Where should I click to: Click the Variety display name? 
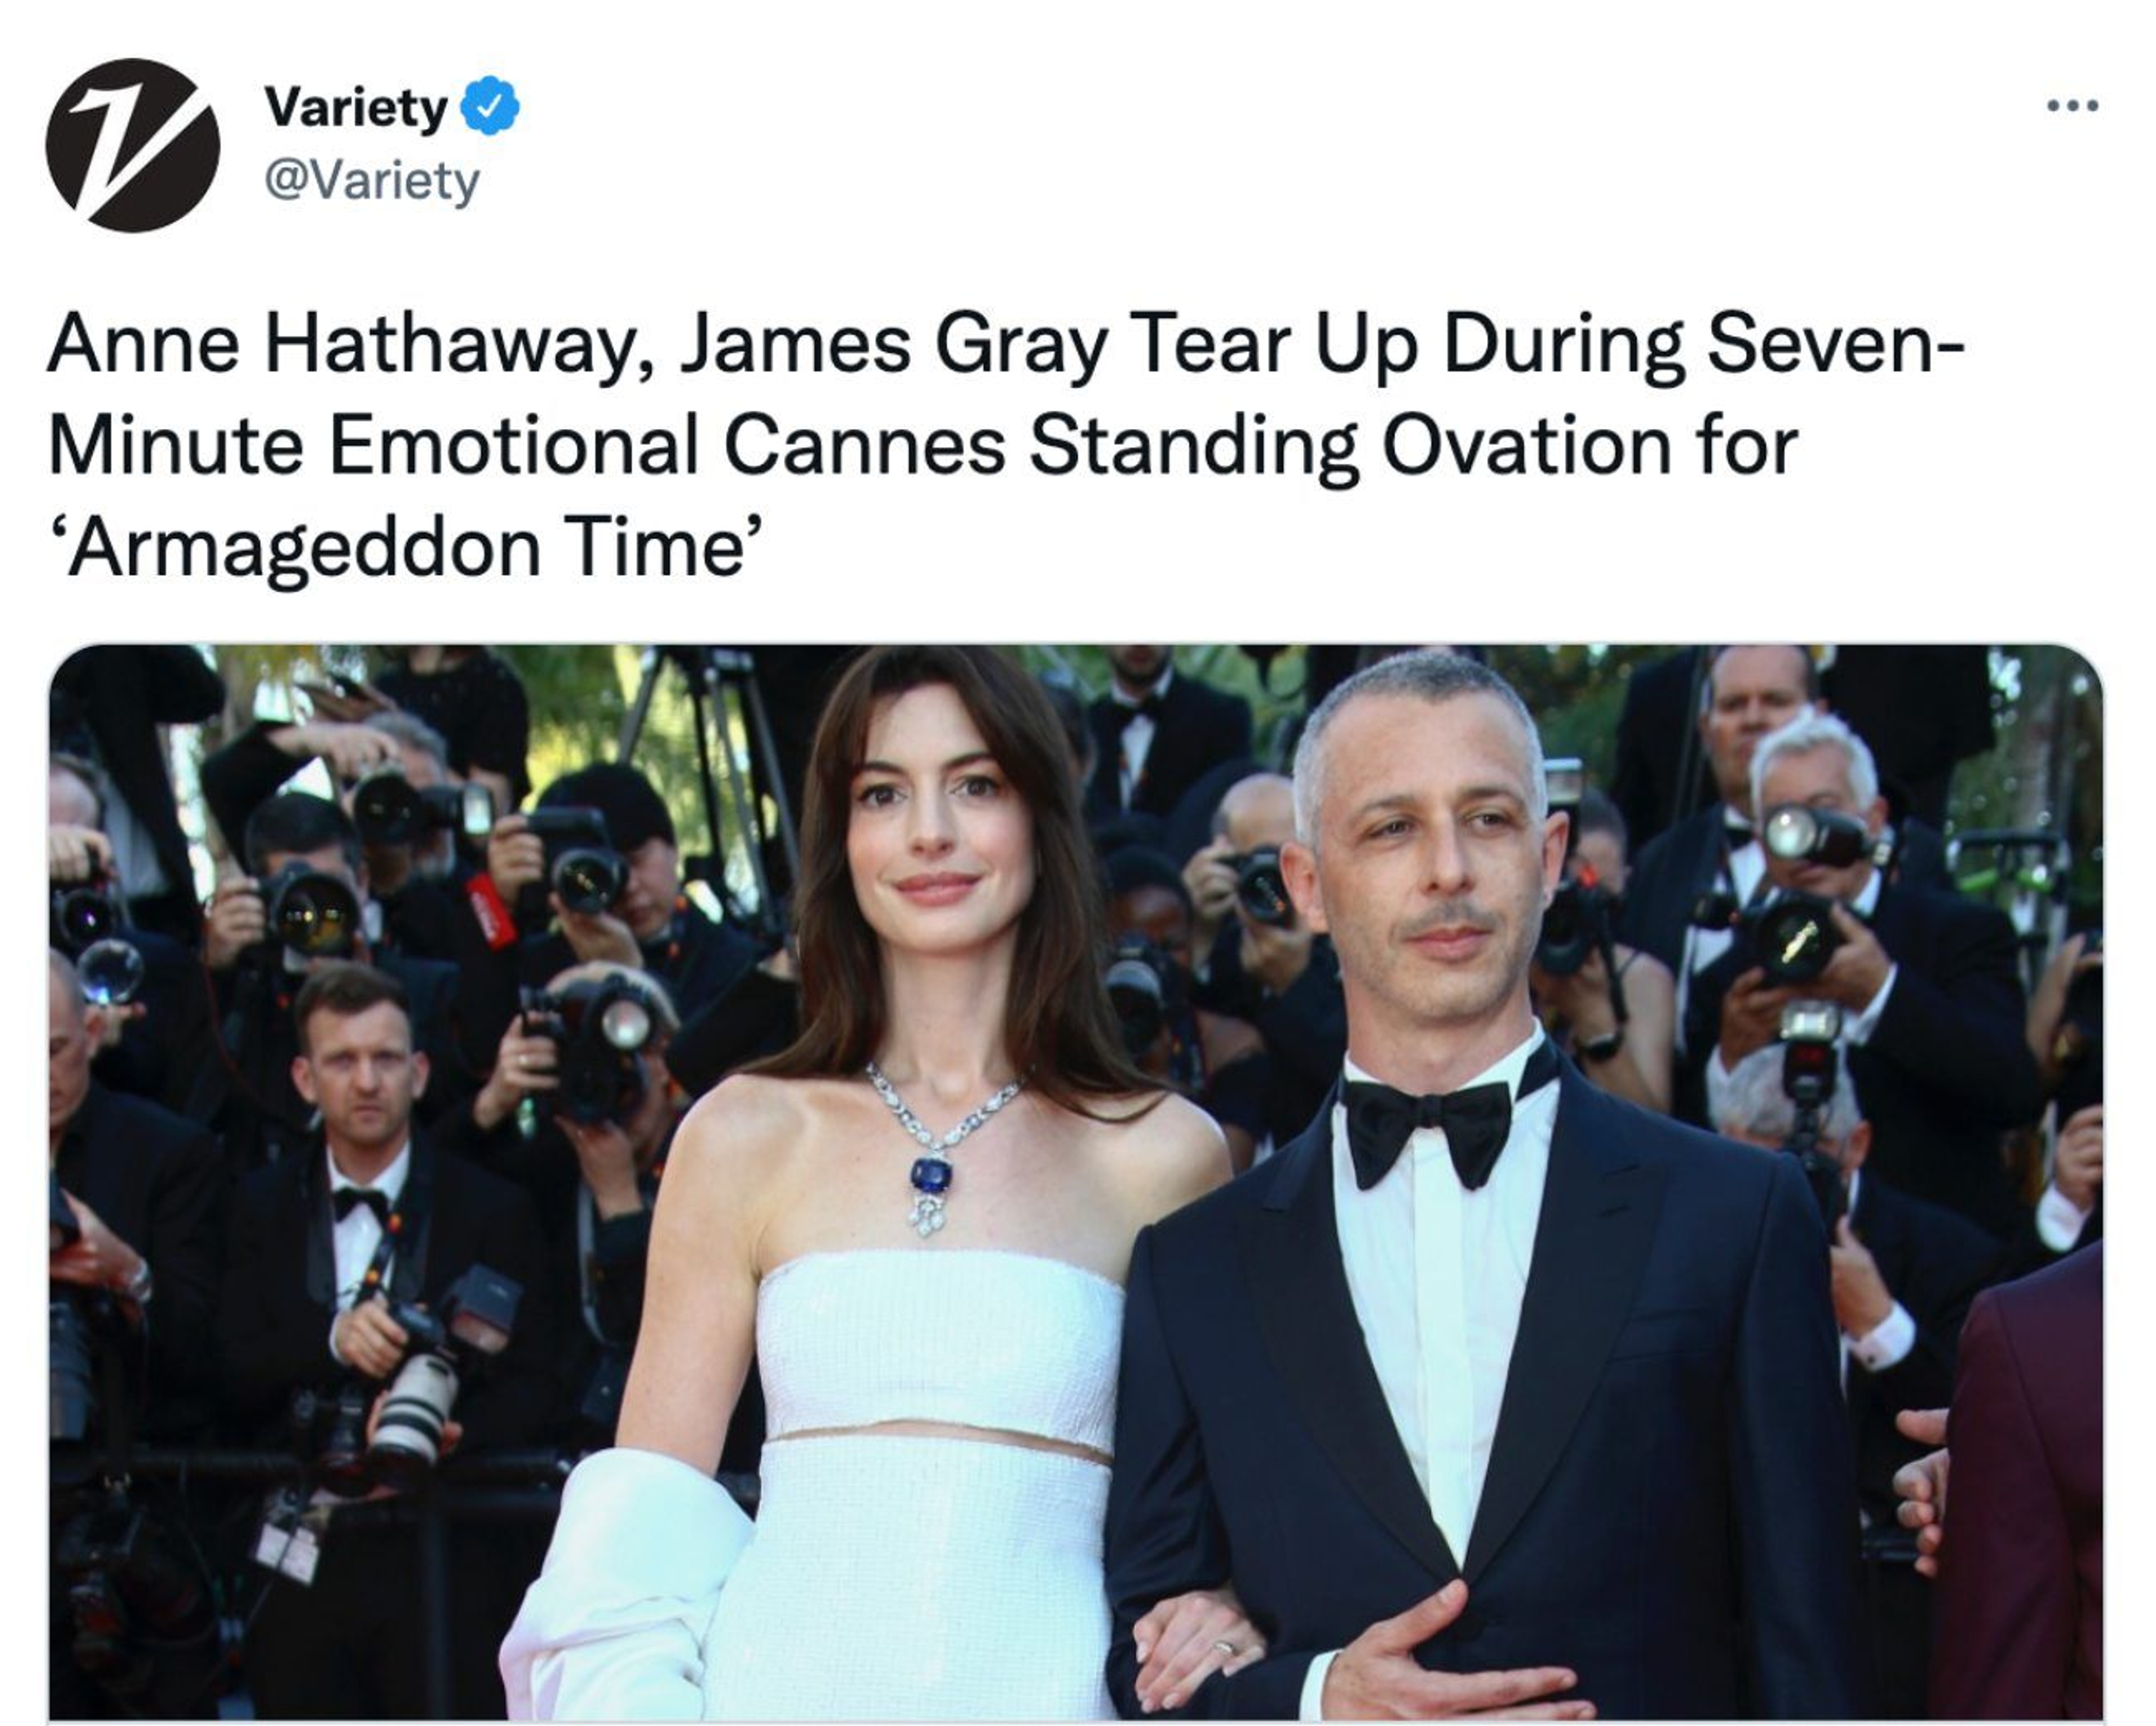tap(355, 107)
